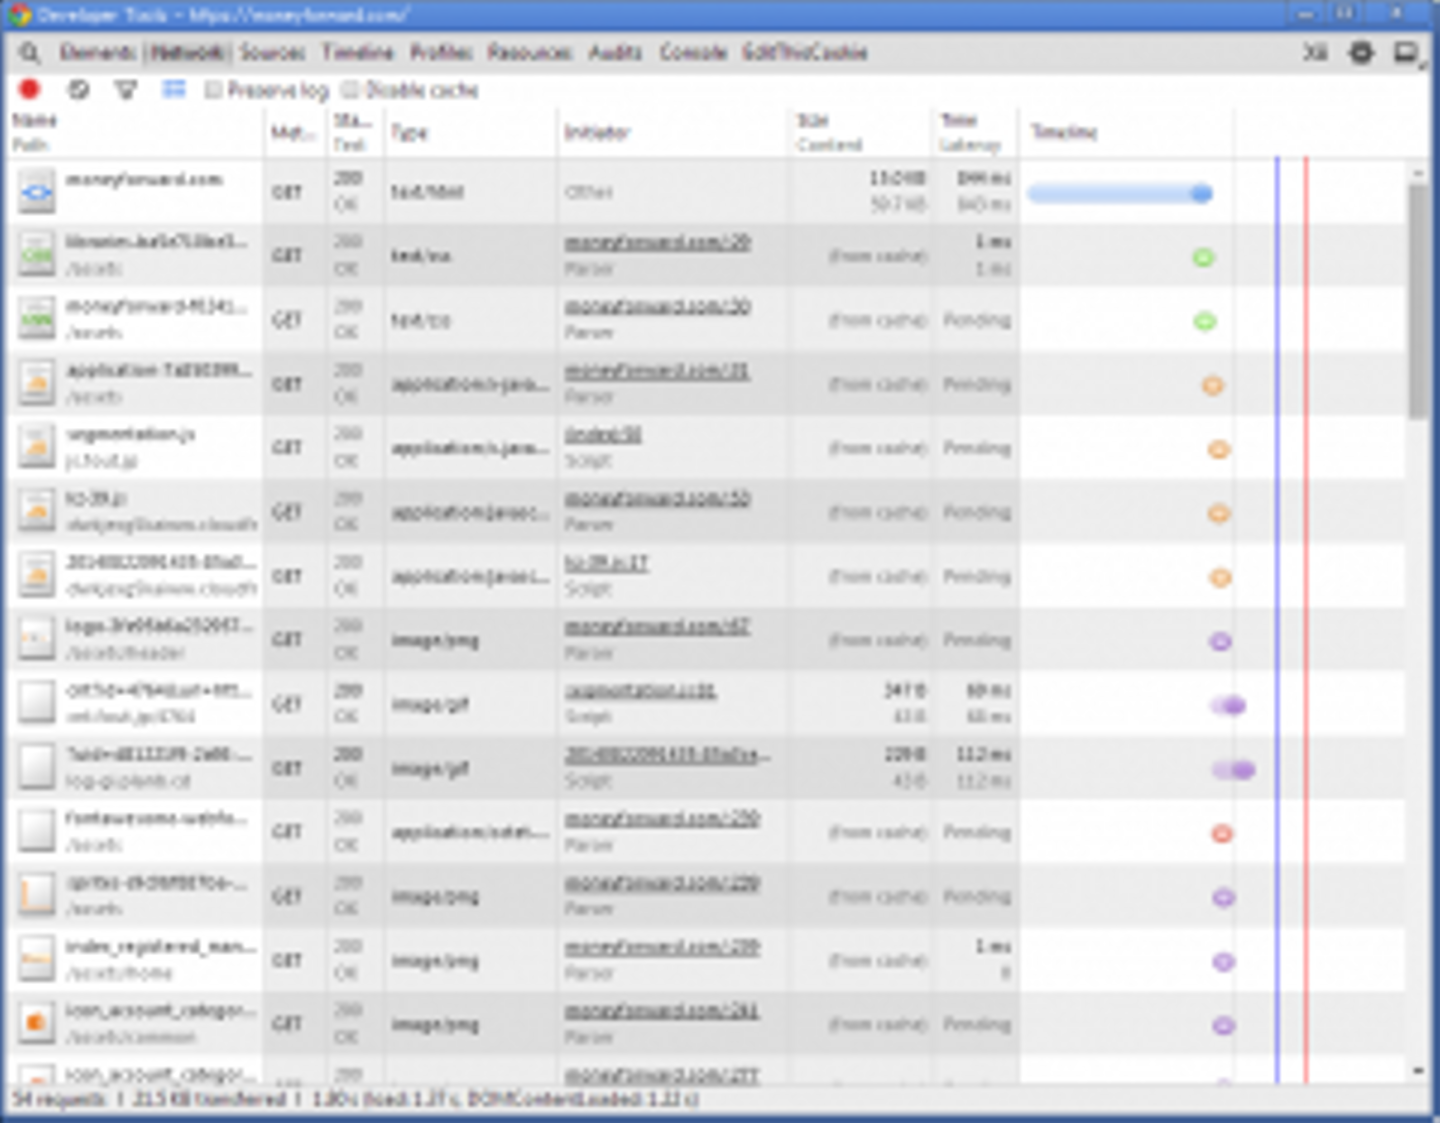Switch to the Console tab

(x=693, y=52)
